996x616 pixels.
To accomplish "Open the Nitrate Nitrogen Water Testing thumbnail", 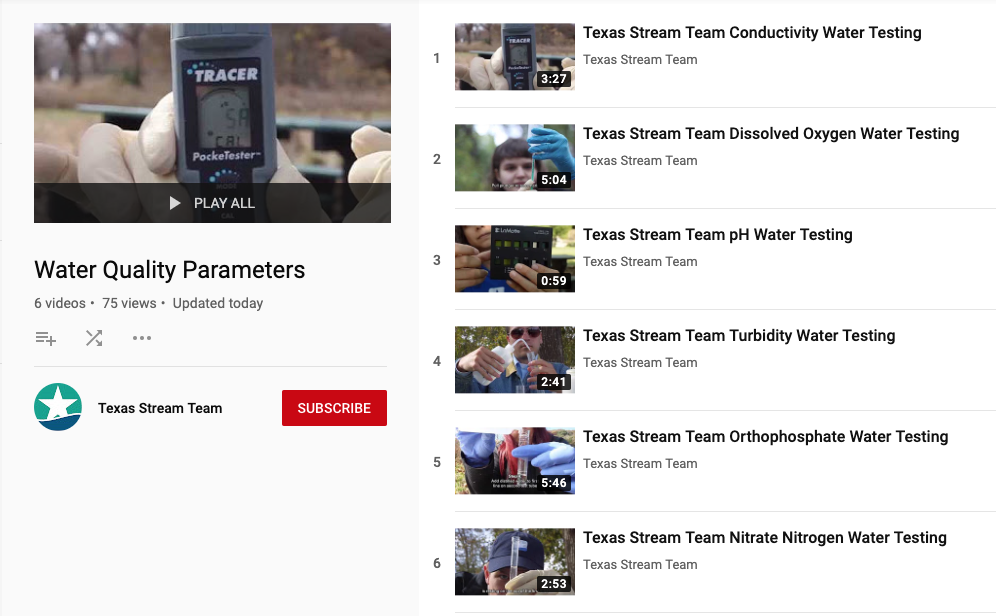I will click(514, 561).
